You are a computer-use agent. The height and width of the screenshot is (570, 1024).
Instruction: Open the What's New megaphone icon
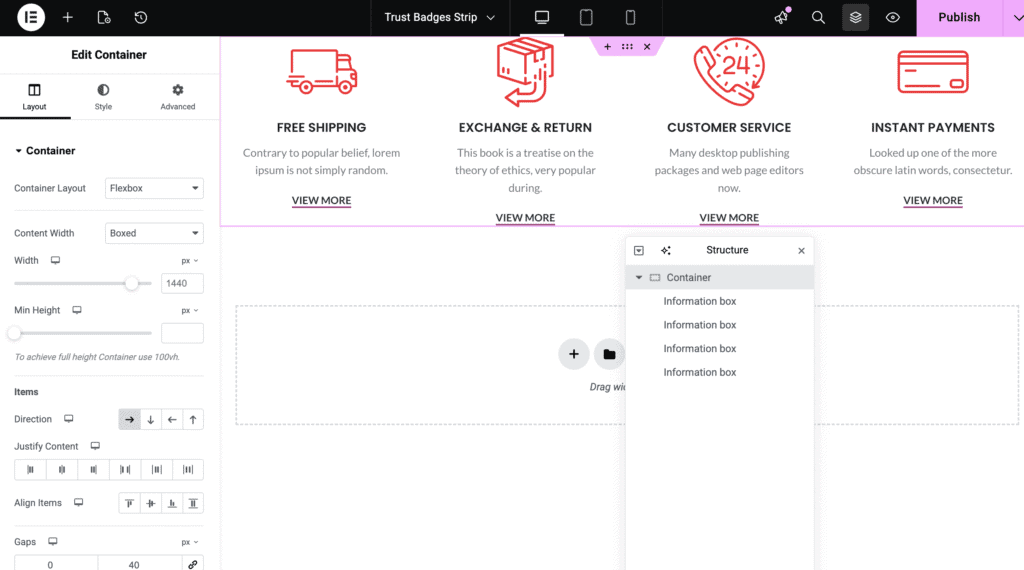point(781,18)
